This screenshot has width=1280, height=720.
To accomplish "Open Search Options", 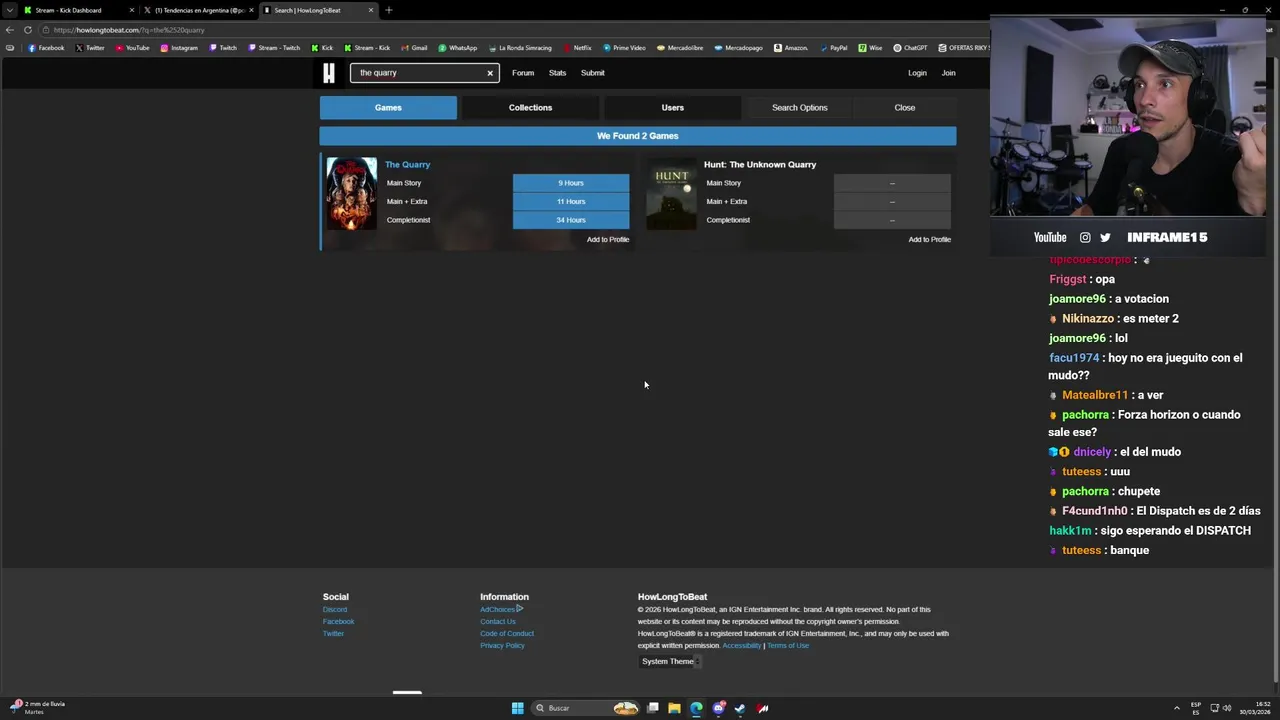I will [x=800, y=108].
